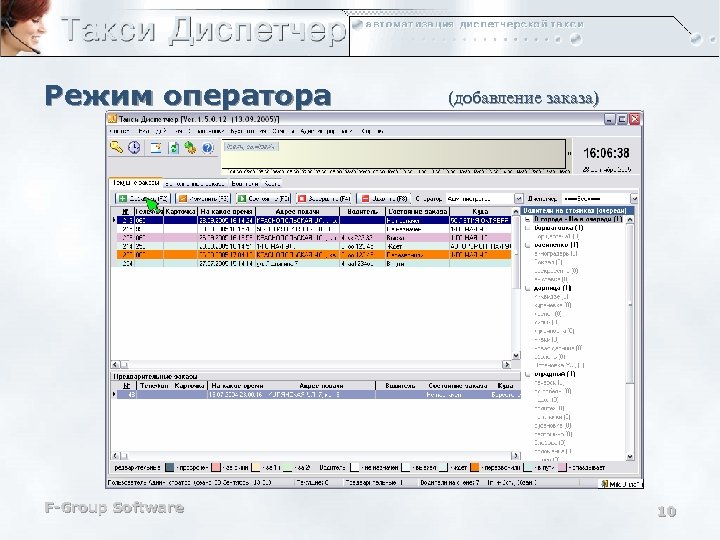Click the № column header in current orders
Screen dimensions: 720x540
click(125, 211)
